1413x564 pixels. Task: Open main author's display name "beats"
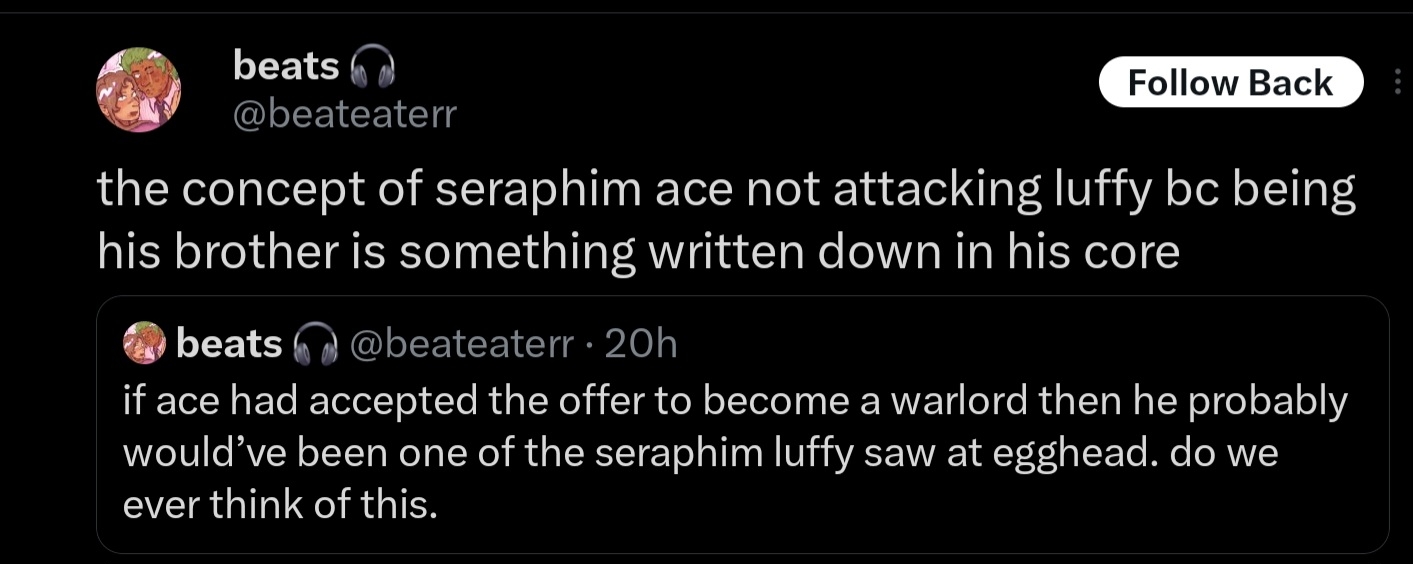286,66
